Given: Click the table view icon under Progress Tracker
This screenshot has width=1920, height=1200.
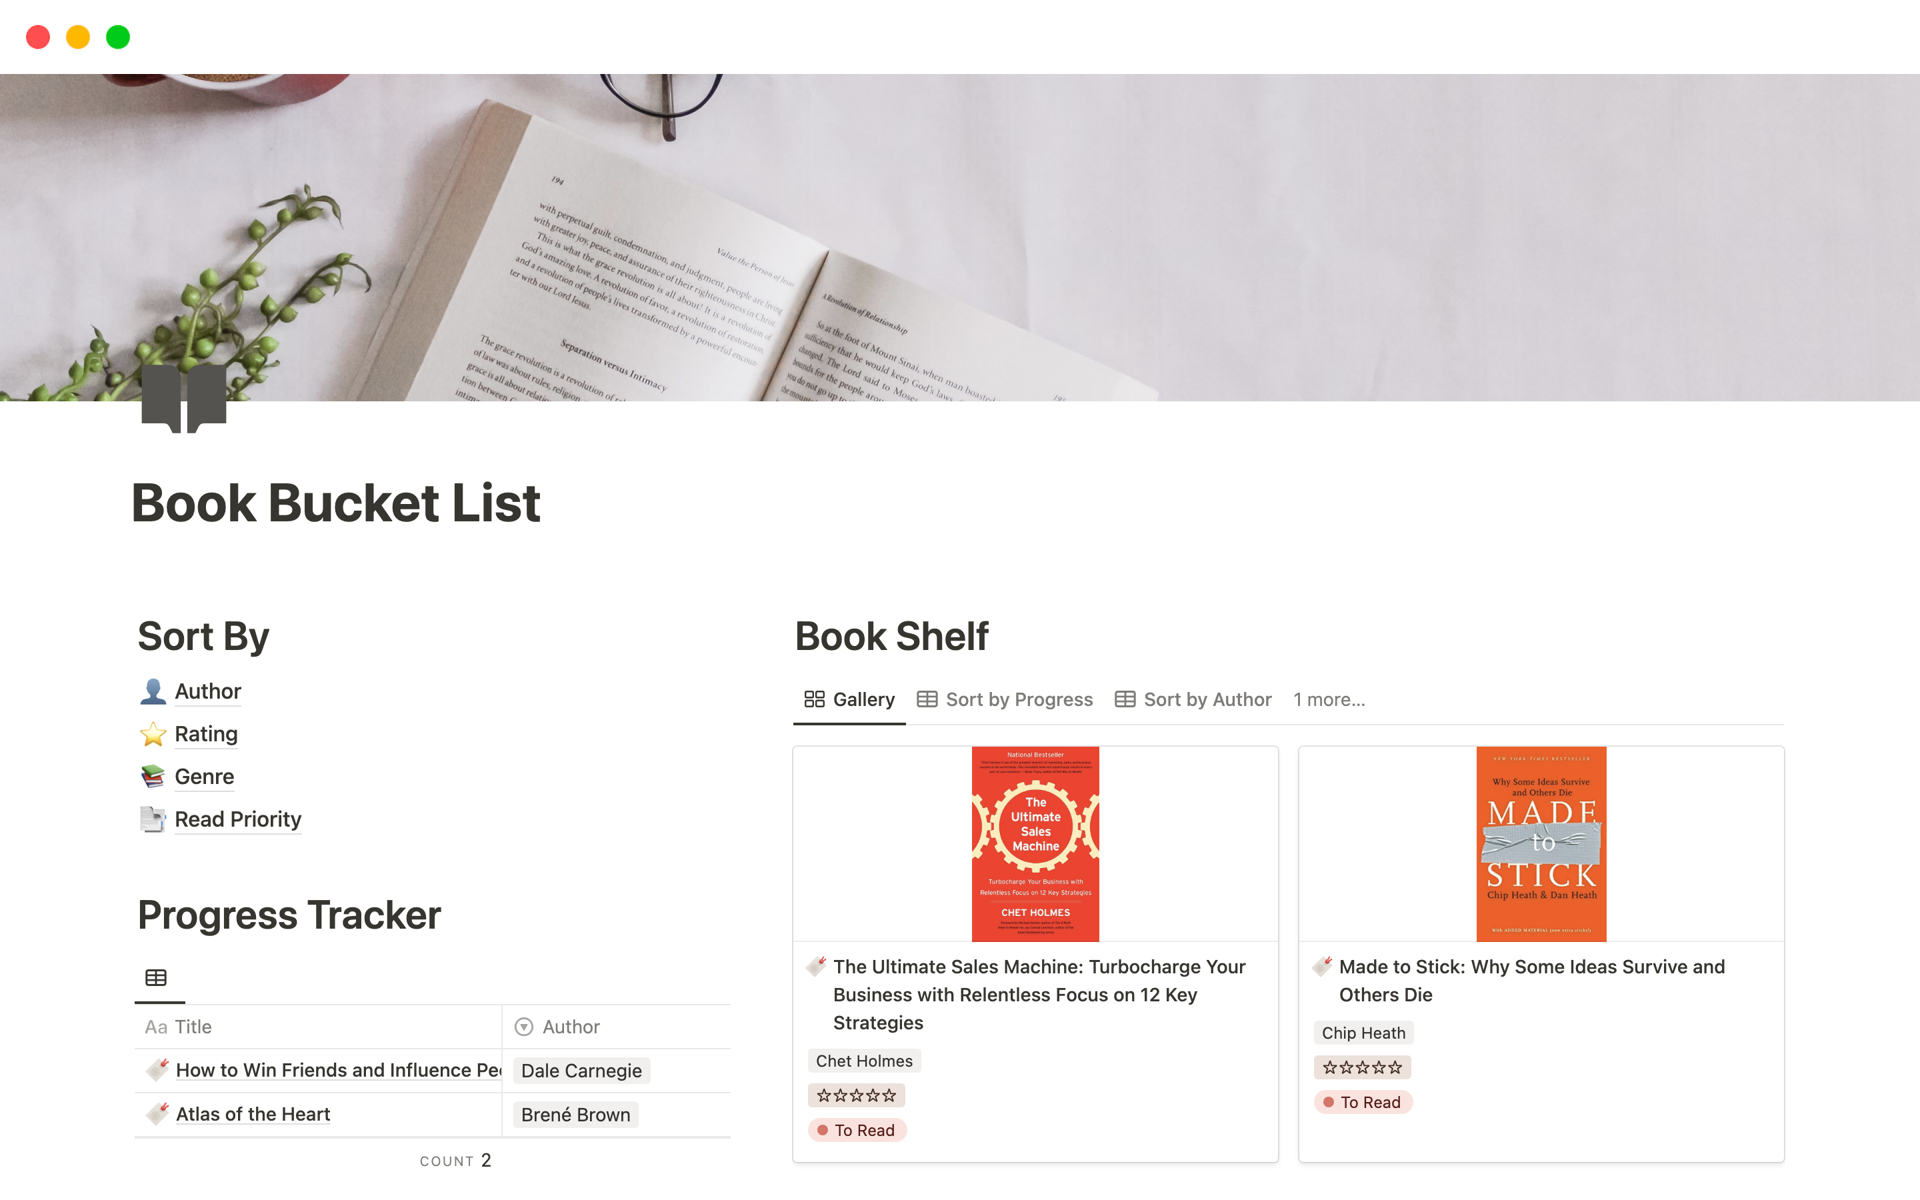Looking at the screenshot, I should (157, 977).
